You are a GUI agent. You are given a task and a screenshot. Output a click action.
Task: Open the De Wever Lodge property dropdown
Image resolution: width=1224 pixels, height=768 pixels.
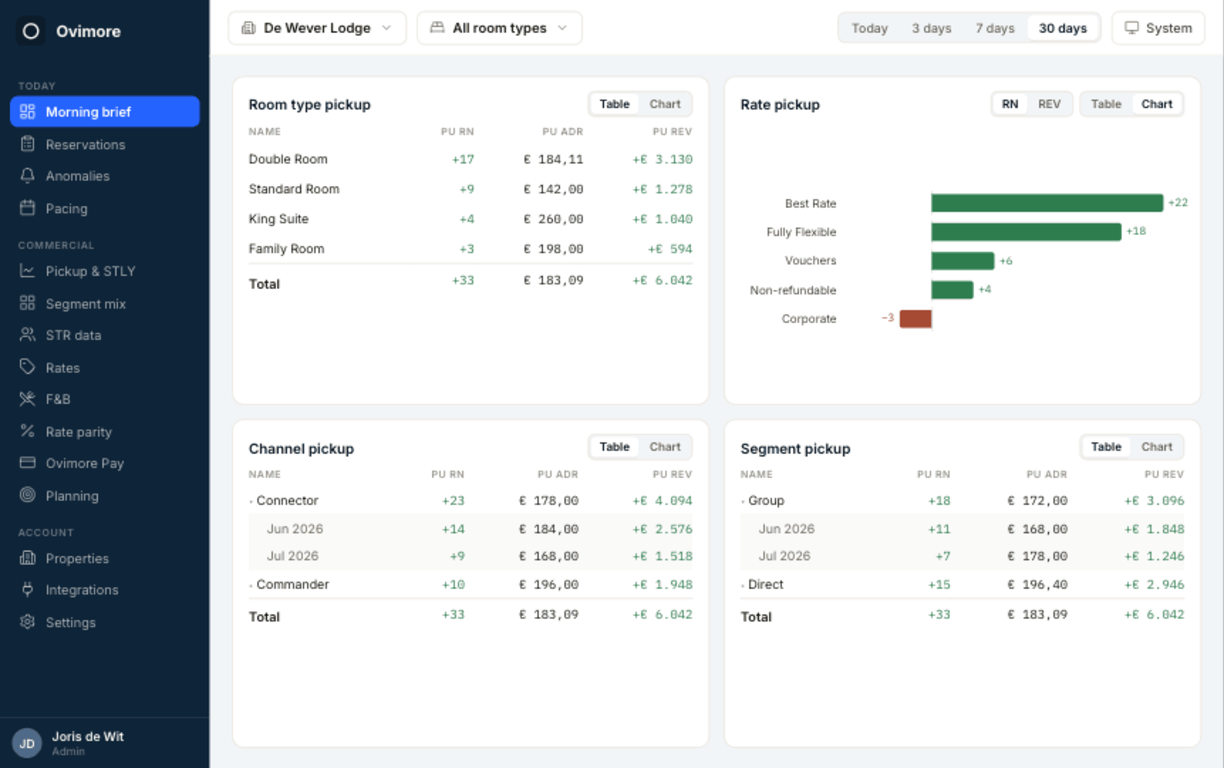click(x=317, y=28)
